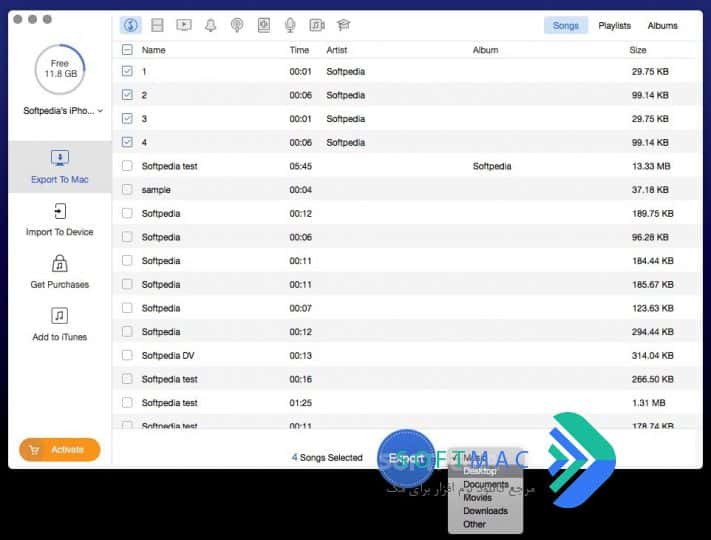This screenshot has height=540, width=711.
Task: Check the 05:45 Softpedia test checkbox
Action: click(x=127, y=166)
